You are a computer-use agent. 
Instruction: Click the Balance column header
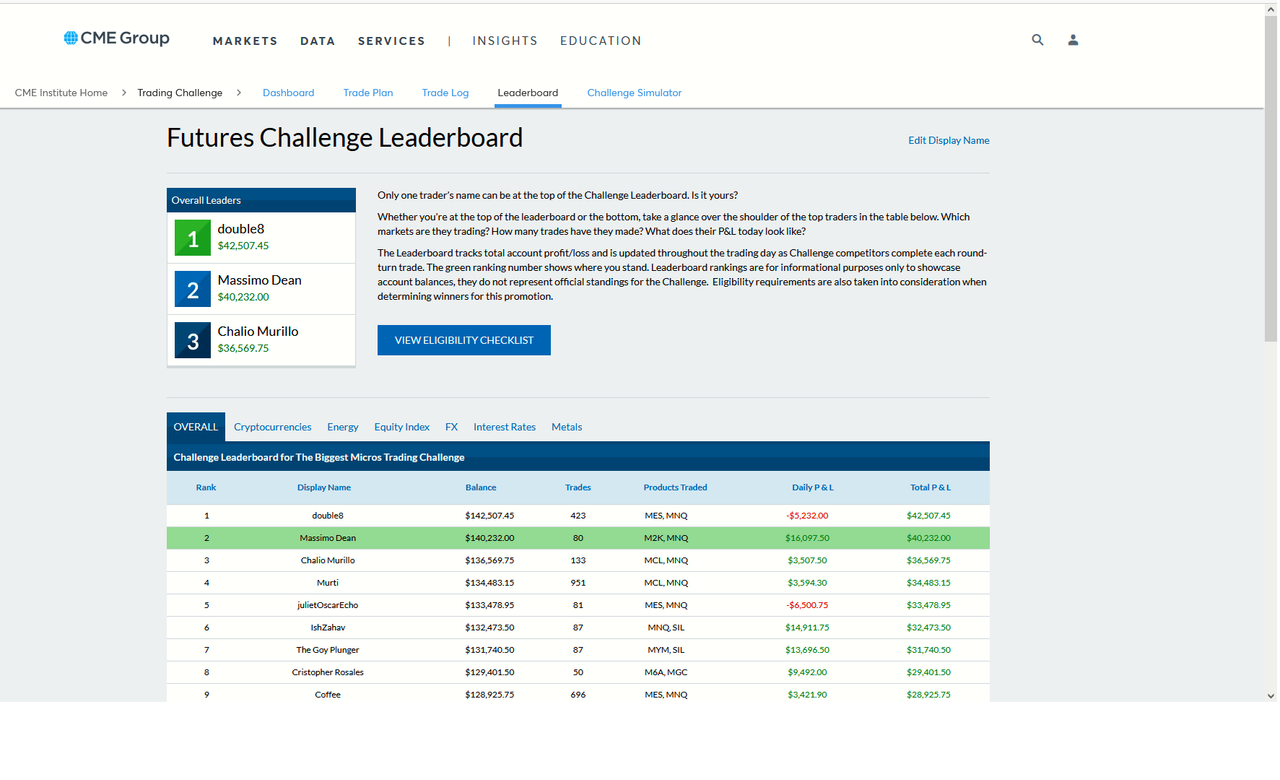481,488
